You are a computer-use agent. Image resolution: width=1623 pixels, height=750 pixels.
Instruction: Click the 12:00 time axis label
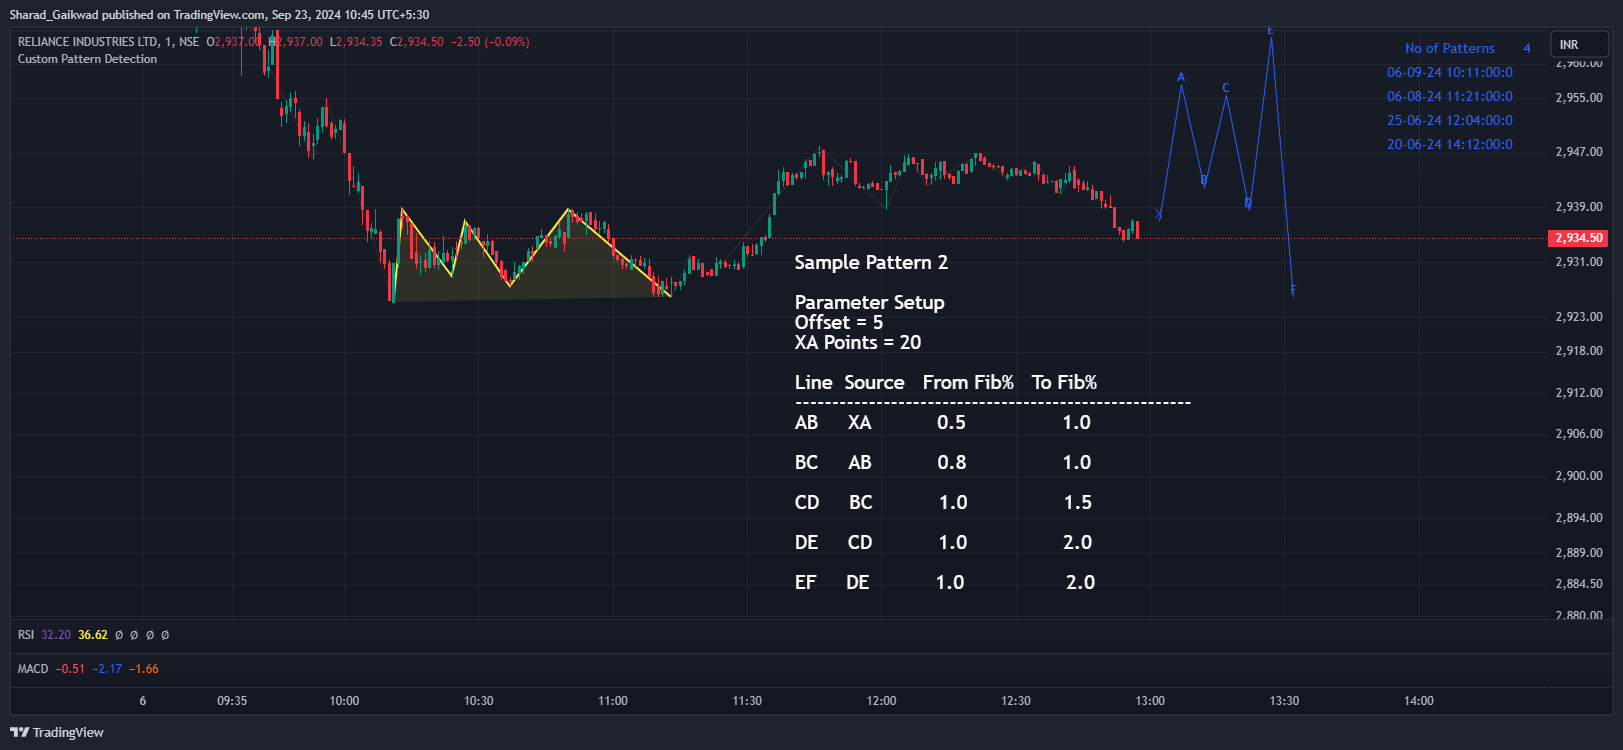point(881,701)
